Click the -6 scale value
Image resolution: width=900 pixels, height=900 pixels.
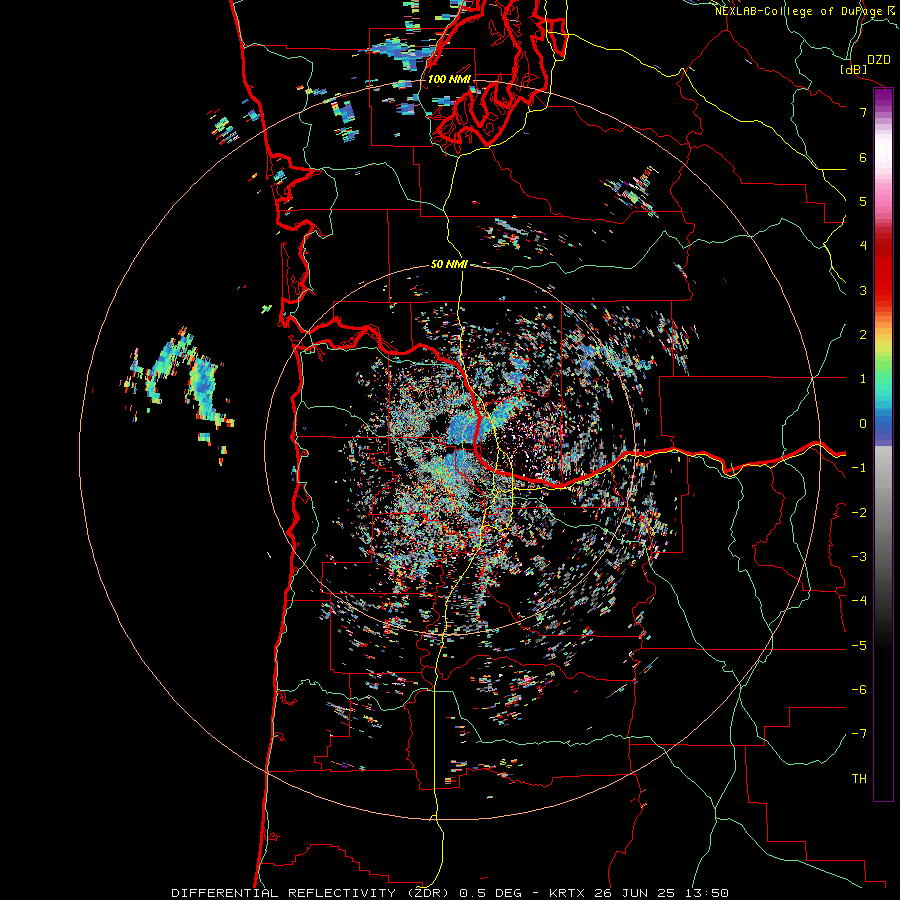[859, 690]
